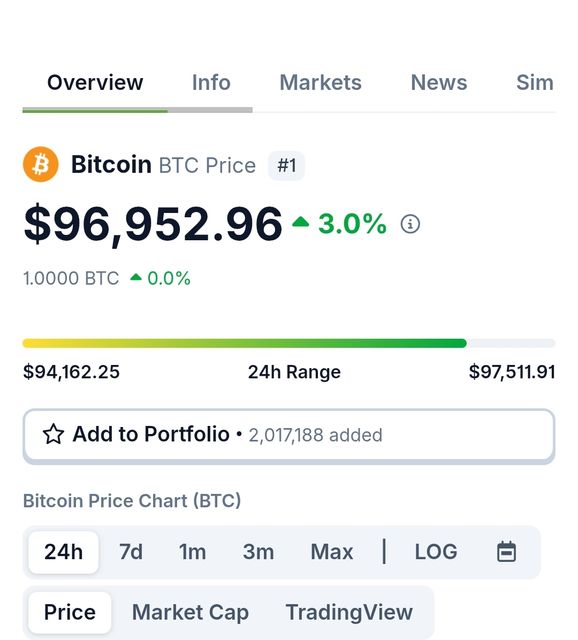This screenshot has width=578, height=640.
Task: Click the small green arrow beside 0.0%
Action: (136, 278)
